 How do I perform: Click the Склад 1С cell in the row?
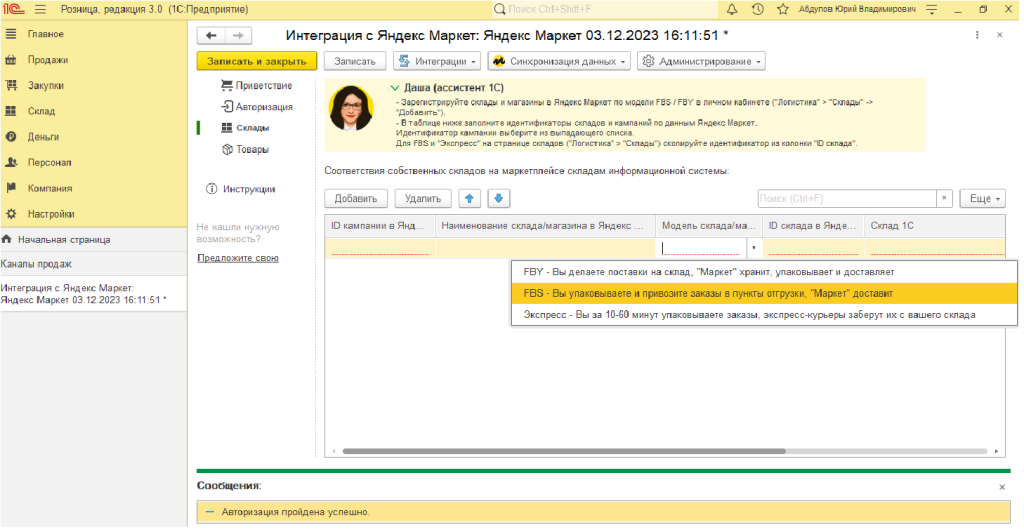[935, 248]
